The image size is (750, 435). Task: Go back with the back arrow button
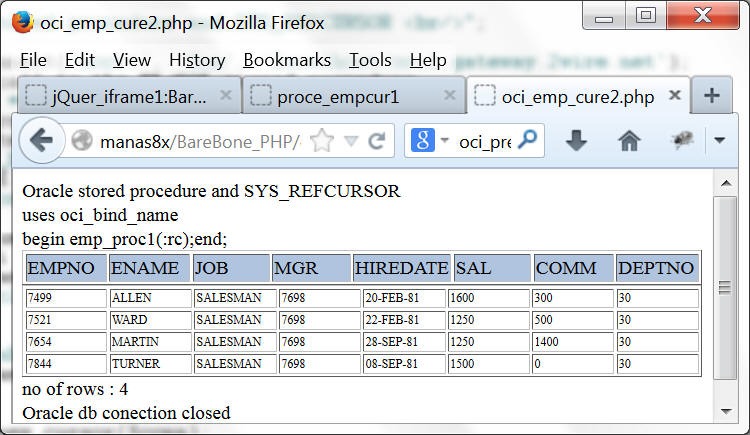click(x=42, y=141)
